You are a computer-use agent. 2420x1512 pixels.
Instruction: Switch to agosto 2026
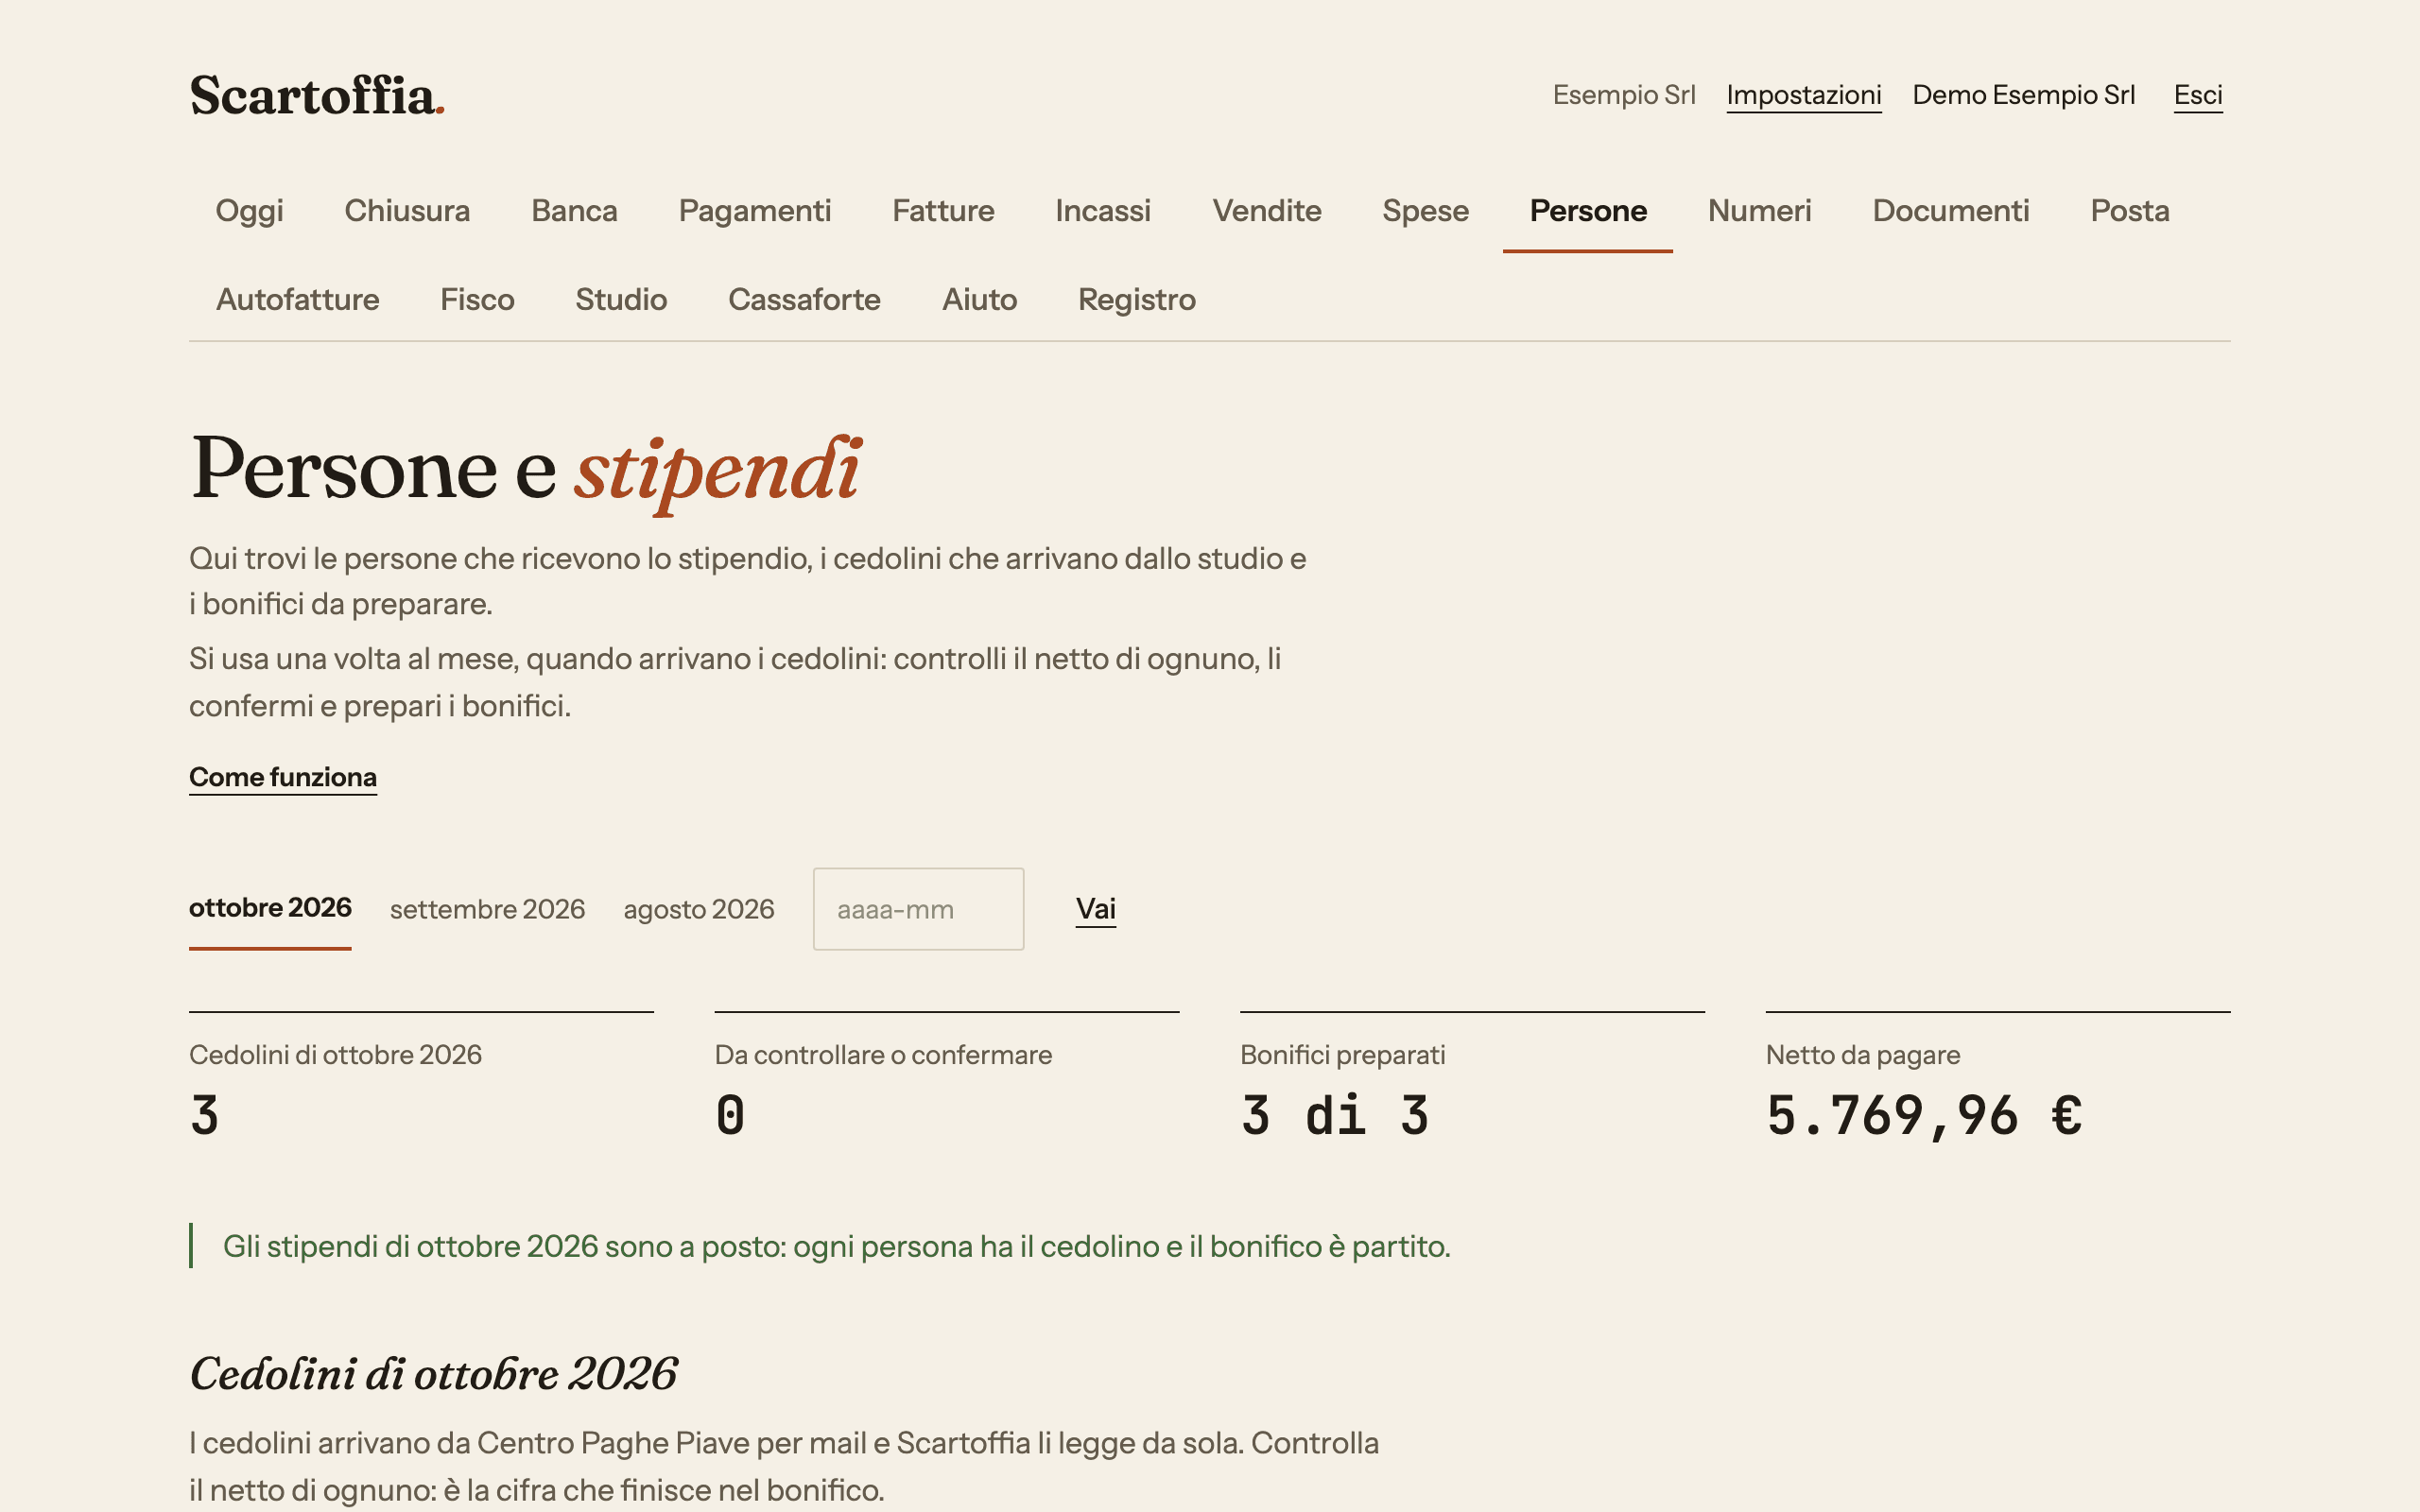(698, 909)
